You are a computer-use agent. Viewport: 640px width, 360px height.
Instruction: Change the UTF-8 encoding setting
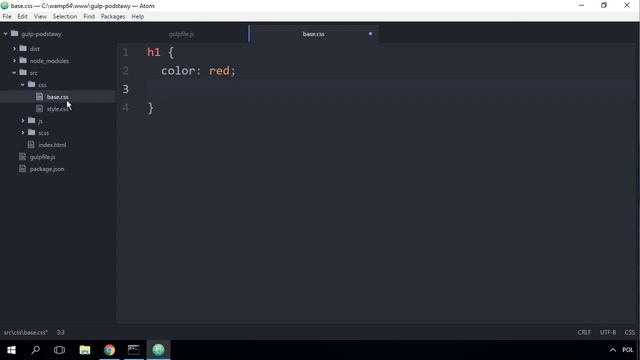pyautogui.click(x=608, y=332)
